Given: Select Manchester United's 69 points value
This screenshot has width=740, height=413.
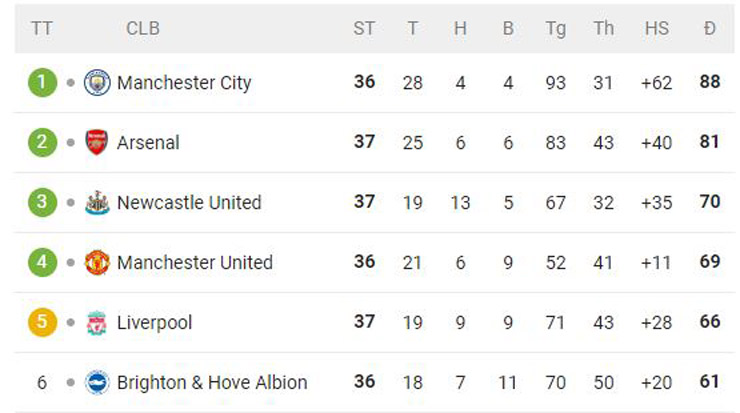Looking at the screenshot, I should pos(710,262).
